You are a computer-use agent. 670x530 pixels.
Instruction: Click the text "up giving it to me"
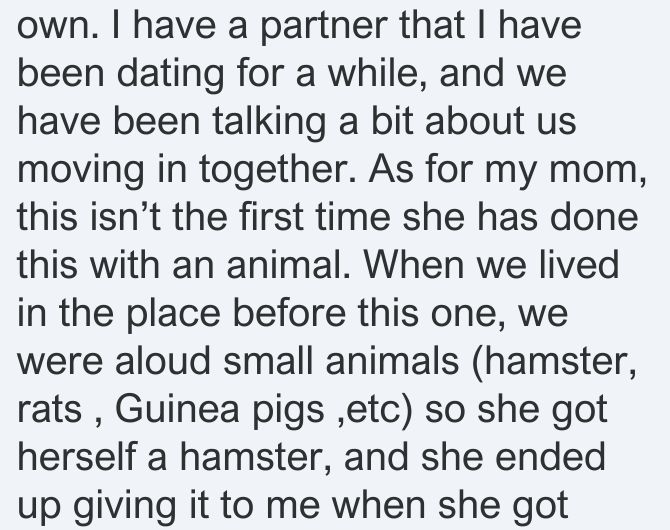click(168, 506)
